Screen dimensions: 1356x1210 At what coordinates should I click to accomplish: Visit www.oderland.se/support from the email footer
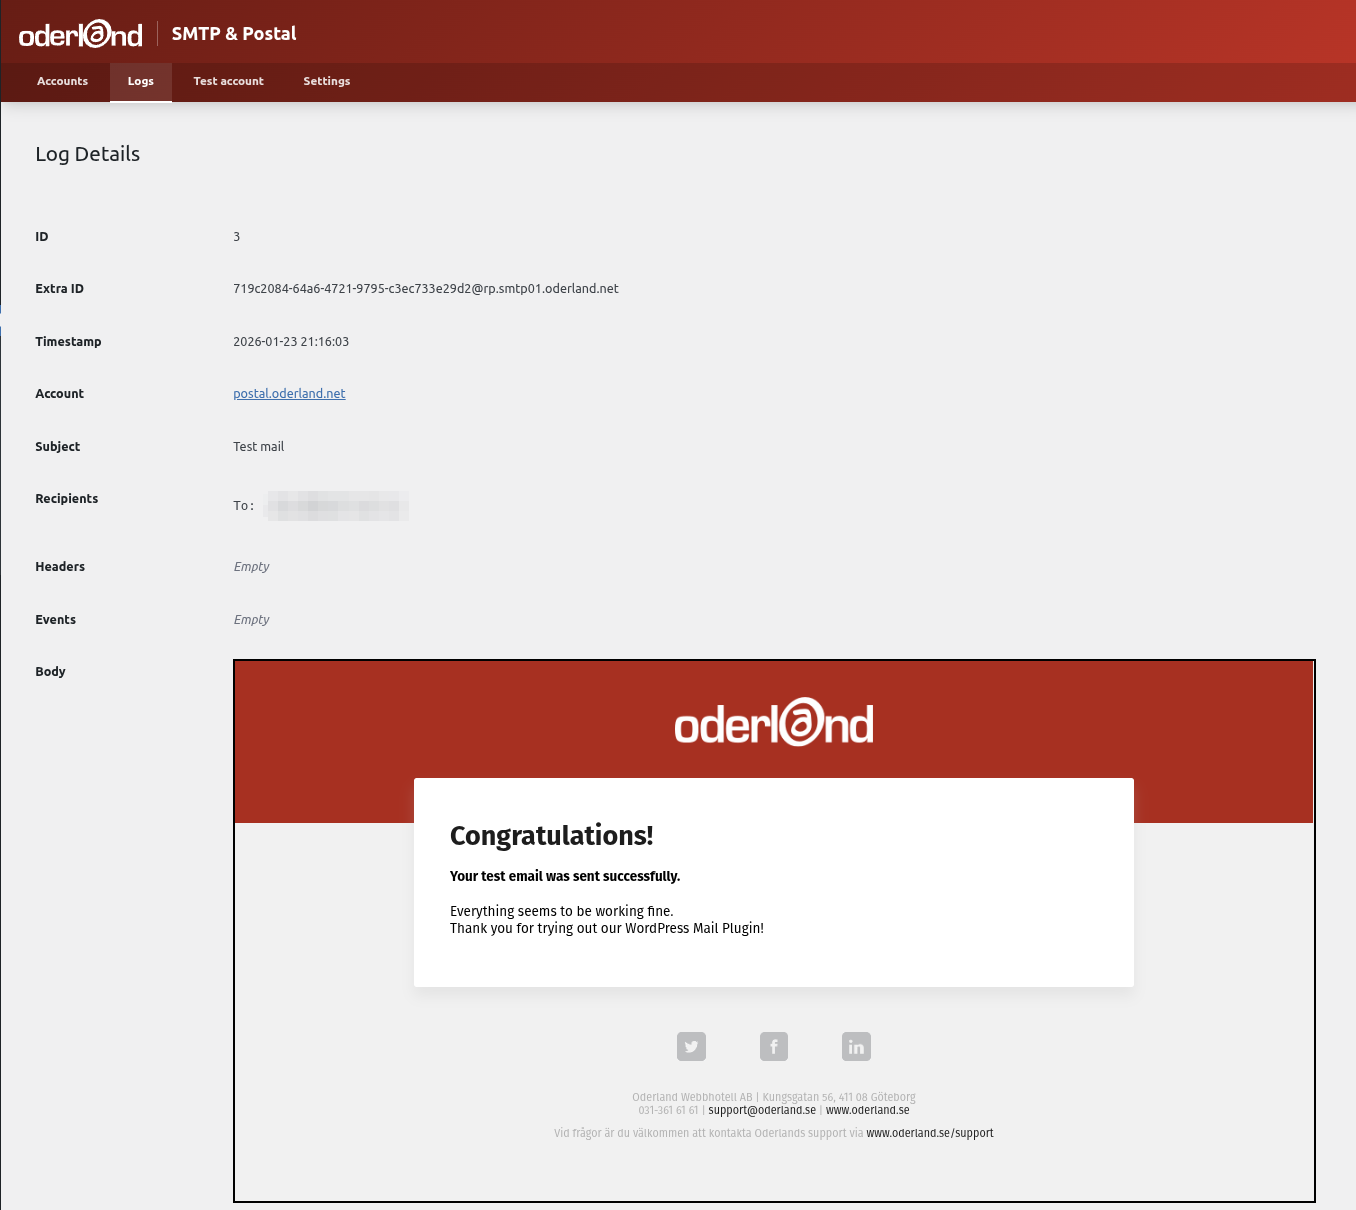coord(930,1133)
